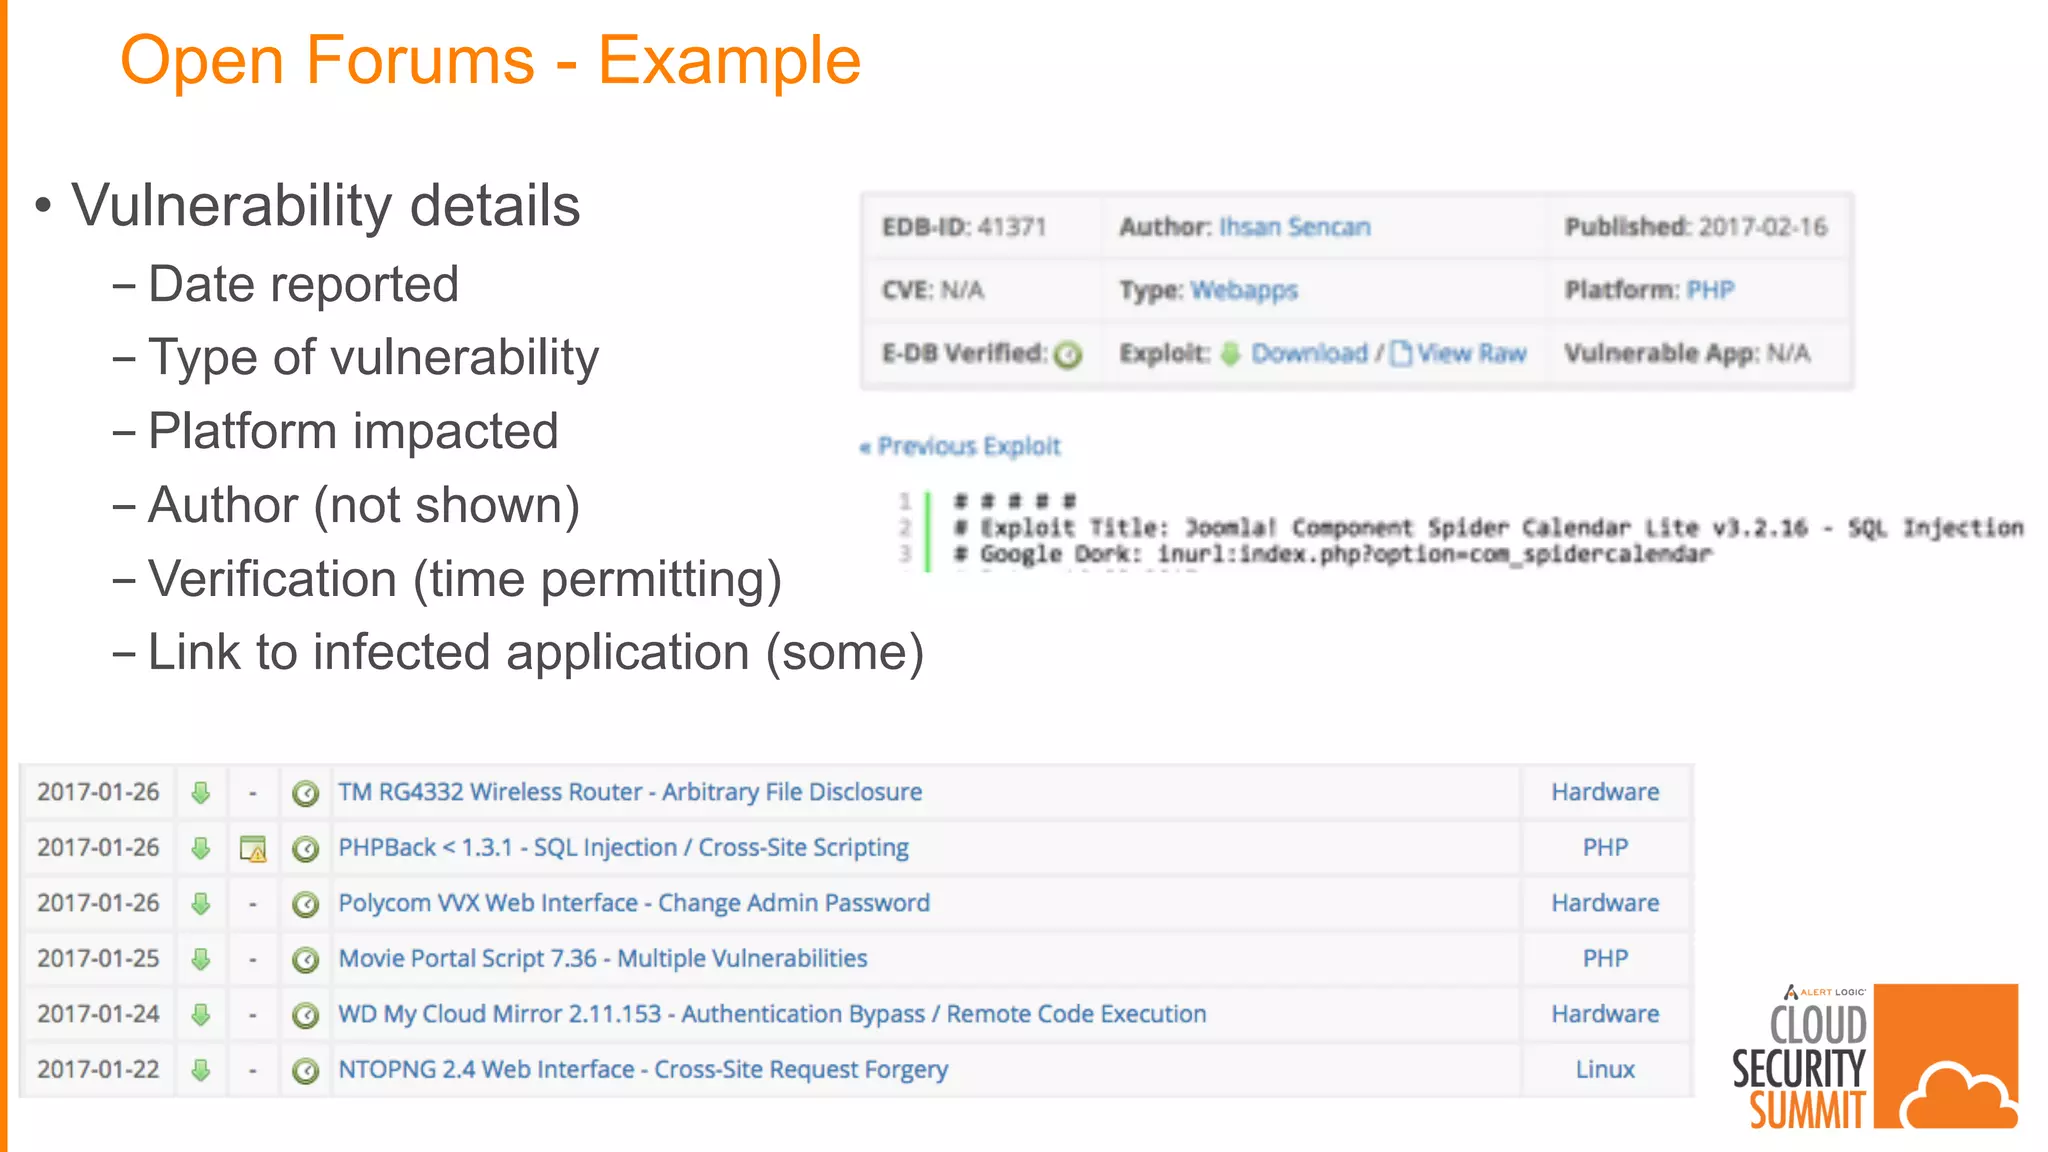Select date 2017-01-24 in WD My Cloud row
This screenshot has width=2048, height=1152.
click(98, 1014)
